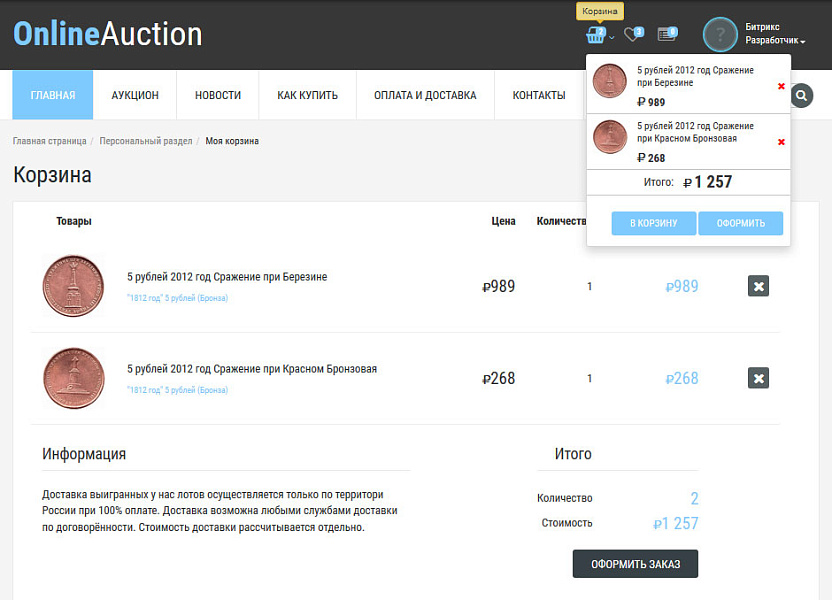Delete the Красном Бронзовая row from cart table
Viewport: 832px width, 600px height.
click(759, 378)
